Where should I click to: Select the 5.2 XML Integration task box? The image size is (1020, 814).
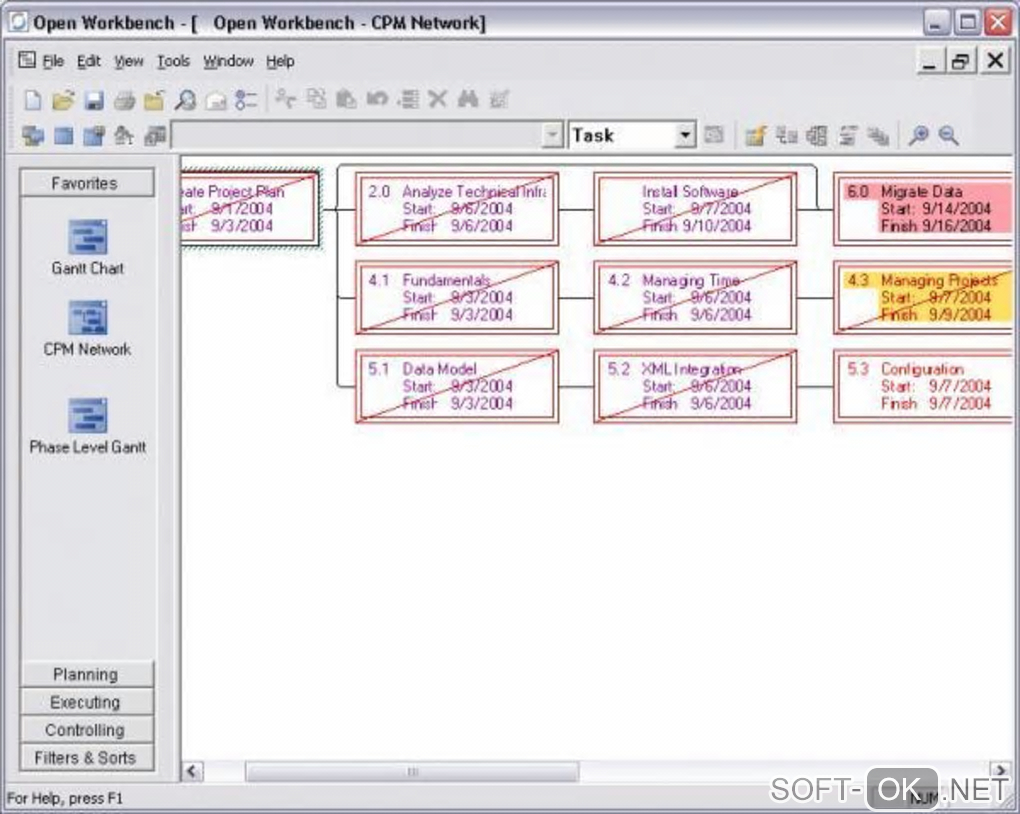pyautogui.click(x=695, y=387)
